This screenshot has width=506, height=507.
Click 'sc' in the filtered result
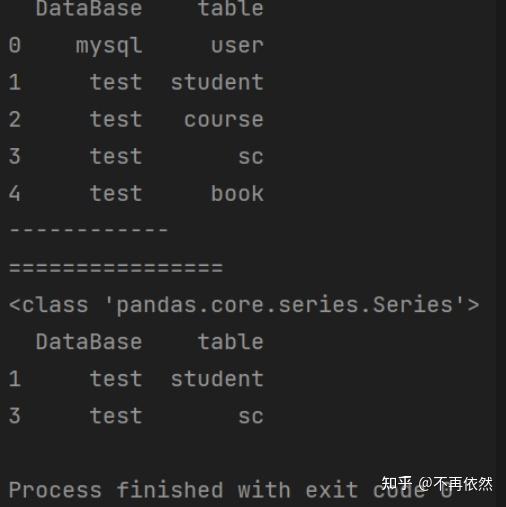pyautogui.click(x=251, y=416)
